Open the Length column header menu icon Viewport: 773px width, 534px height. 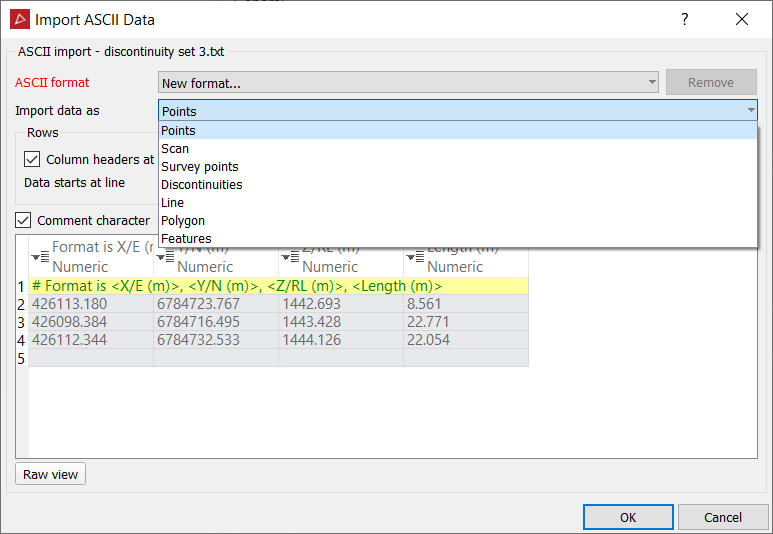[414, 257]
